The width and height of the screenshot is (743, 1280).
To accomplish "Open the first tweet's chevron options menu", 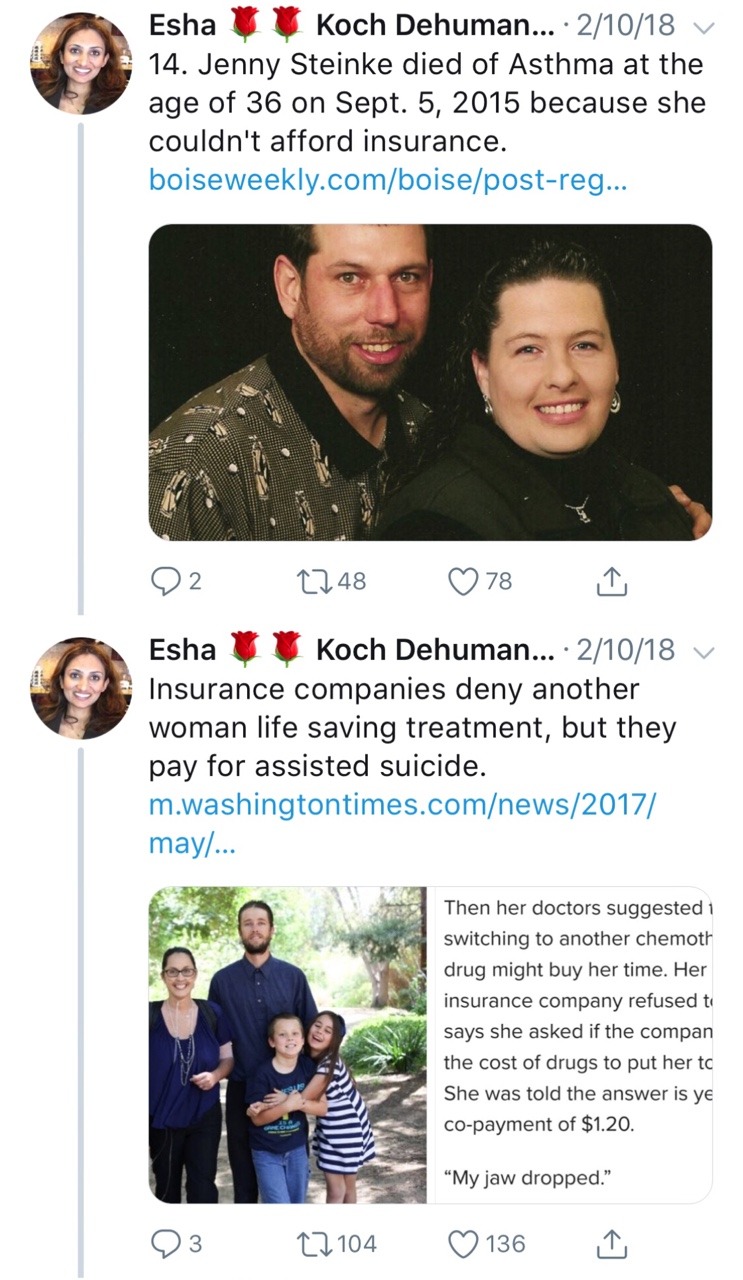I will [x=705, y=28].
